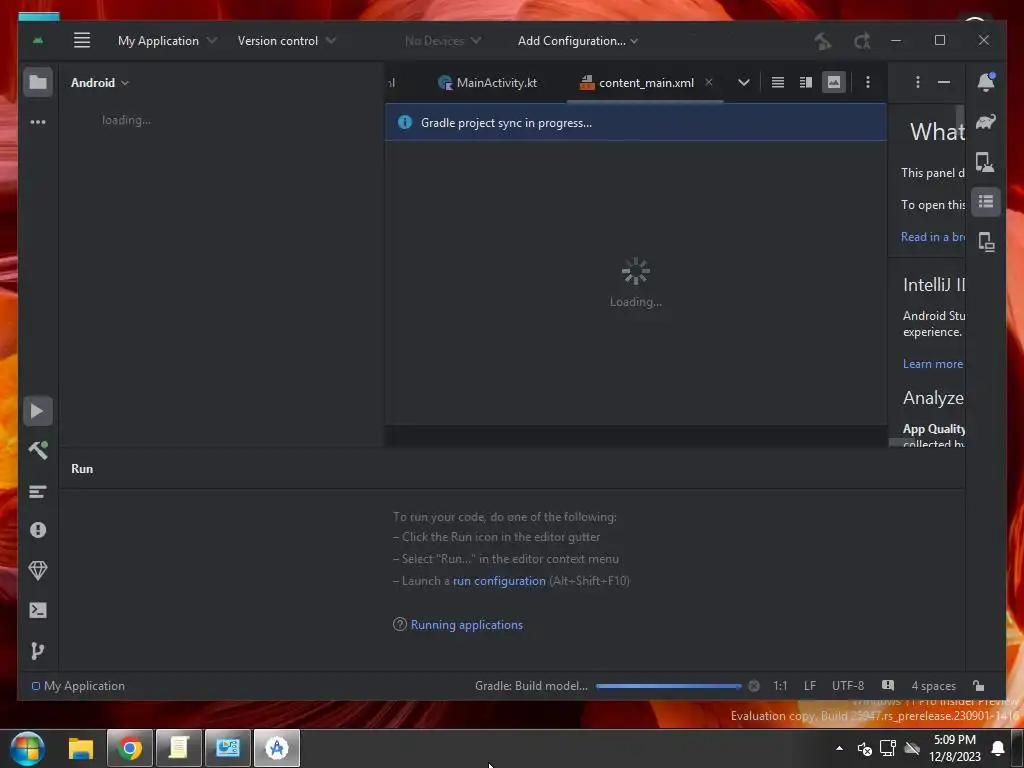Open the main hamburger menu
Viewport: 1024px width, 768px height.
[x=82, y=40]
